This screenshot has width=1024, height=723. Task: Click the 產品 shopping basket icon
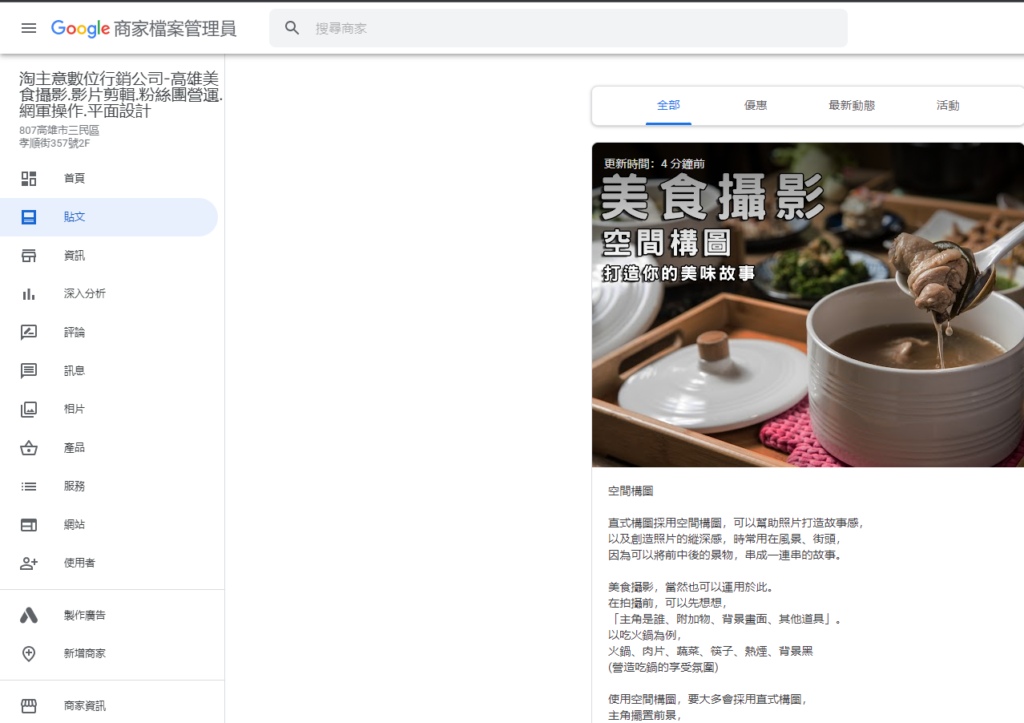(29, 448)
